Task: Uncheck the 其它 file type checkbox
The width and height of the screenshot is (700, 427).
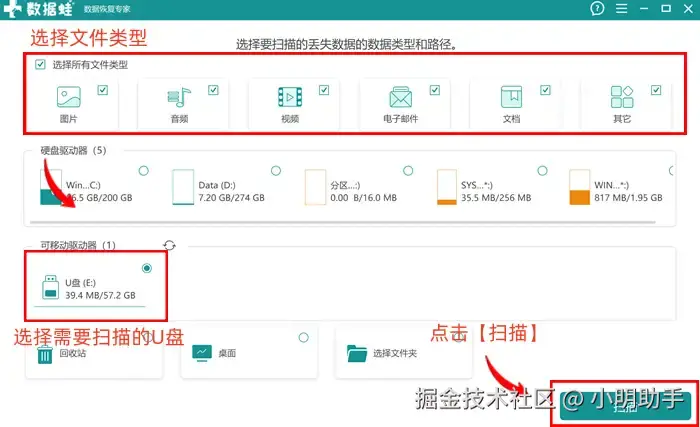Action: click(656, 90)
